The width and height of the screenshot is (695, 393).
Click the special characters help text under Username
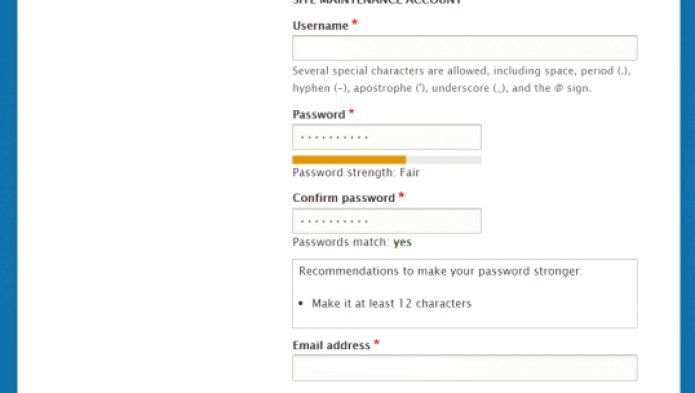[x=461, y=79]
